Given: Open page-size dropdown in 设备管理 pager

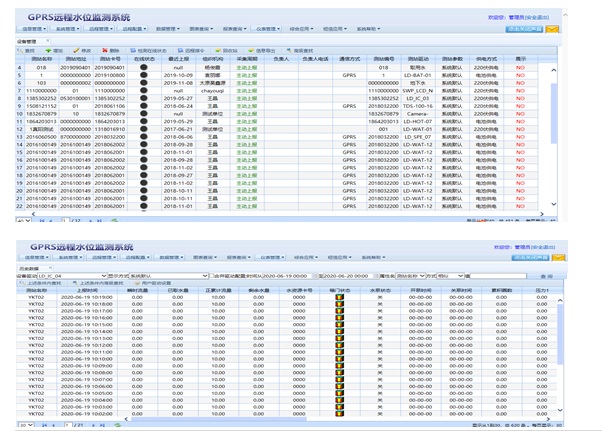Looking at the screenshot, I should point(23,221).
